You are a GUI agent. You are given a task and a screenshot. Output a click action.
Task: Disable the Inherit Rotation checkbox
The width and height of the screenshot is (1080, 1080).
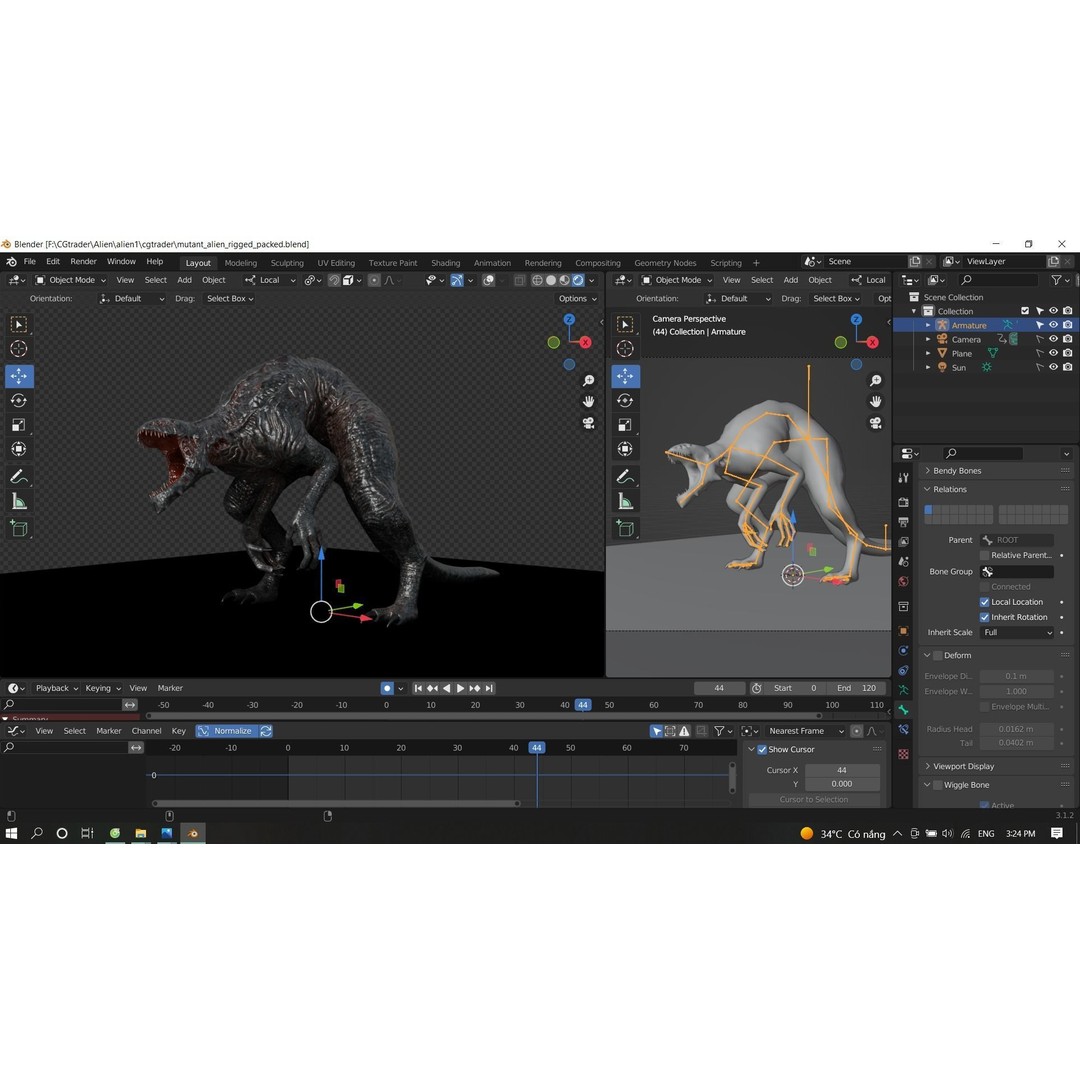pos(984,617)
